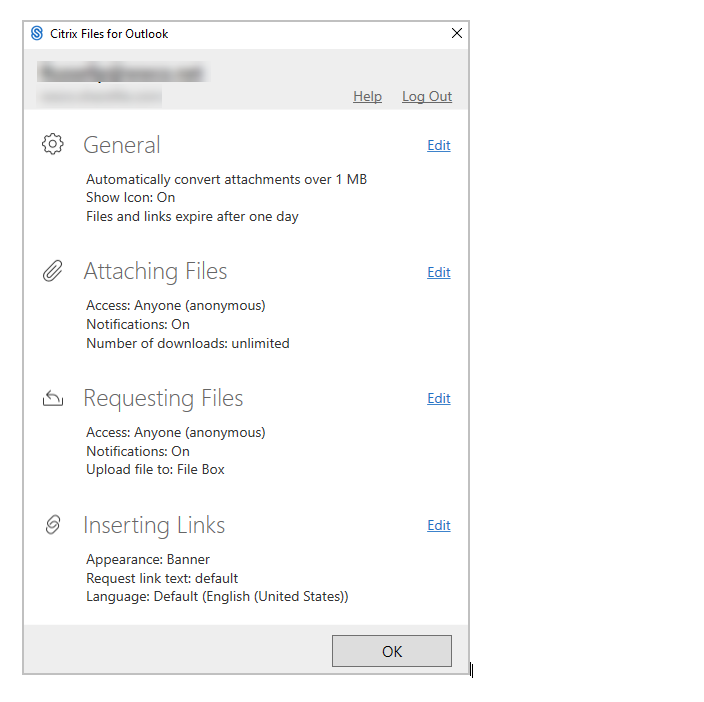Click 'Show Icon: On' text
This screenshot has width=704, height=702.
coord(131,197)
